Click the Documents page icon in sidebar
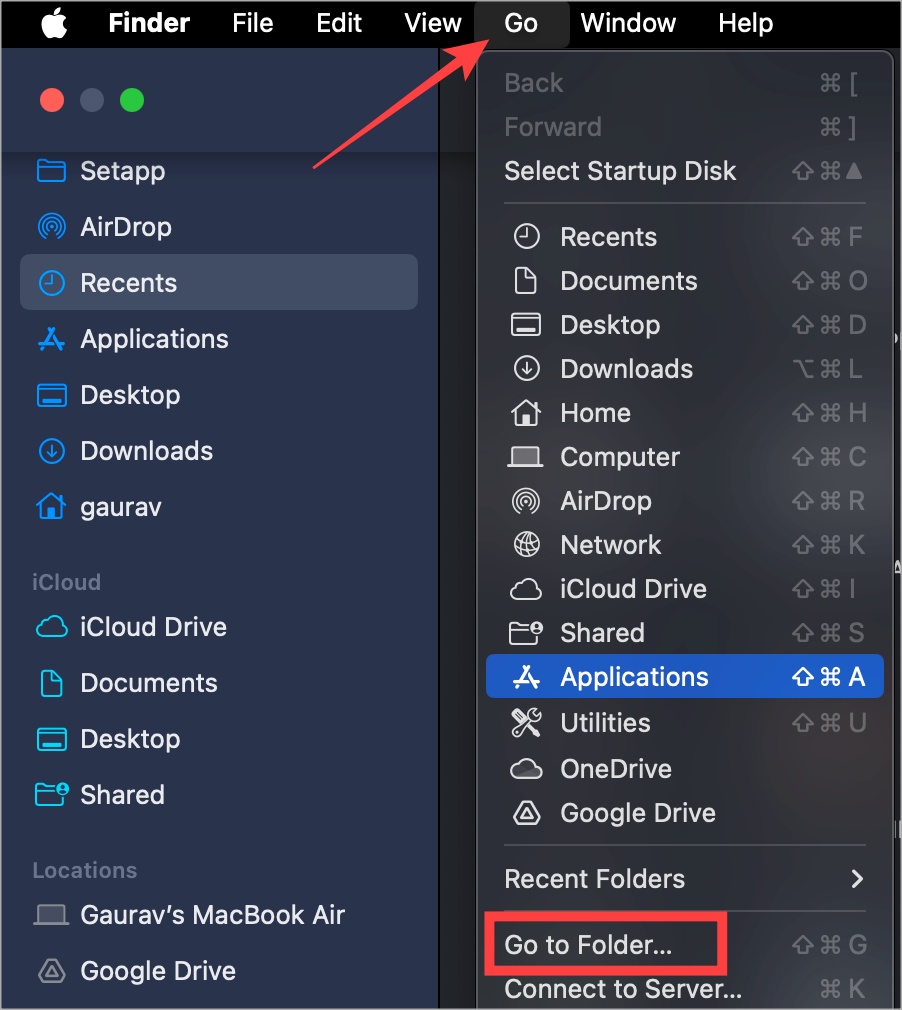The height and width of the screenshot is (1010, 902). [x=52, y=683]
